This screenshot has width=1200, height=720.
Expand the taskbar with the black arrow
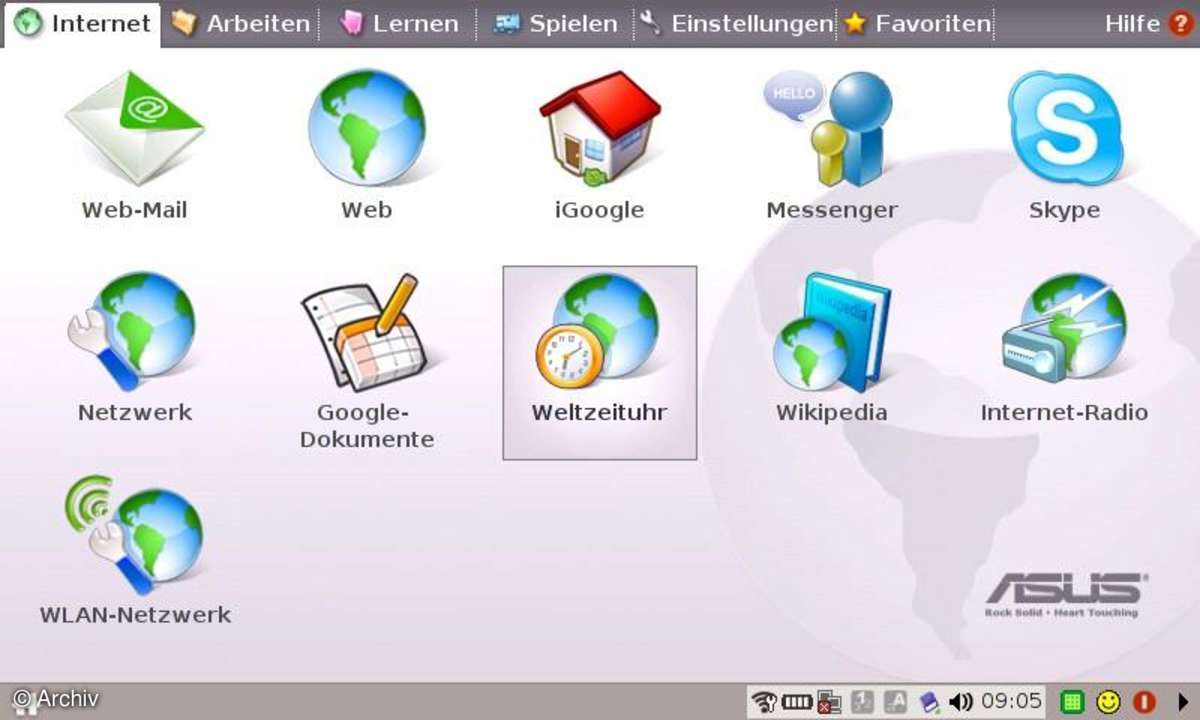(1183, 702)
